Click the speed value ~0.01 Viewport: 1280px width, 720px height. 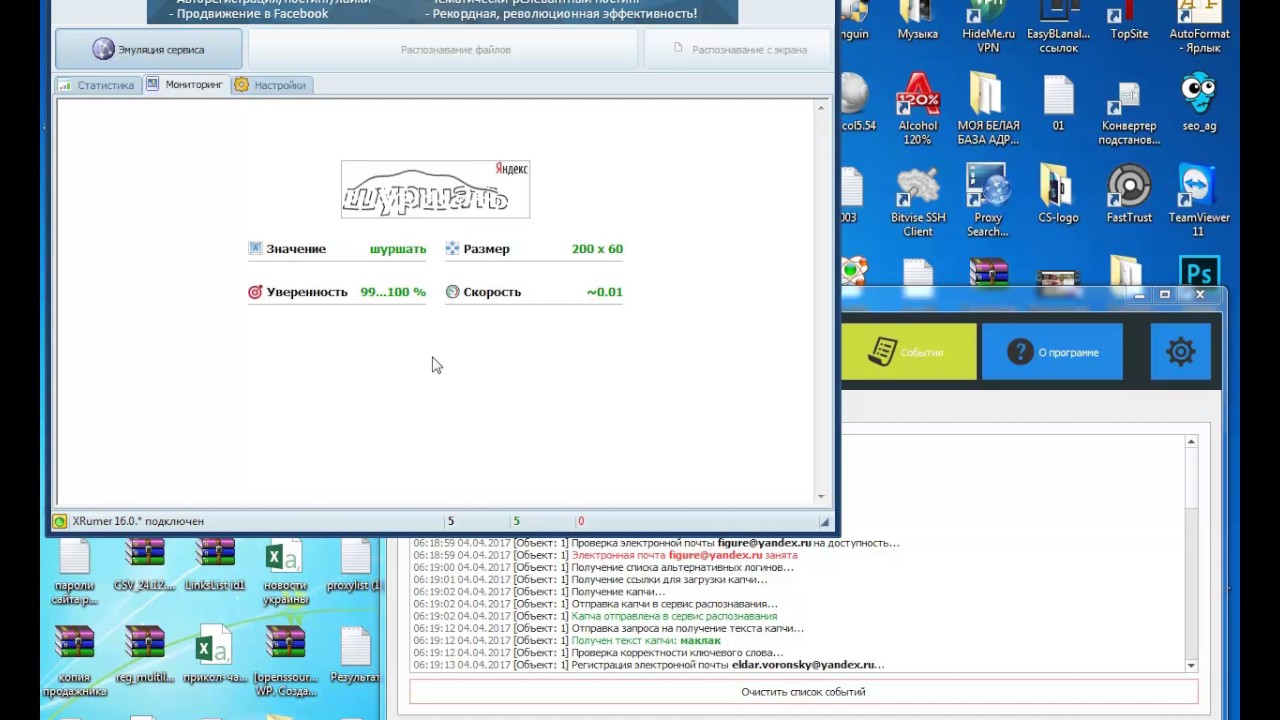coord(604,292)
